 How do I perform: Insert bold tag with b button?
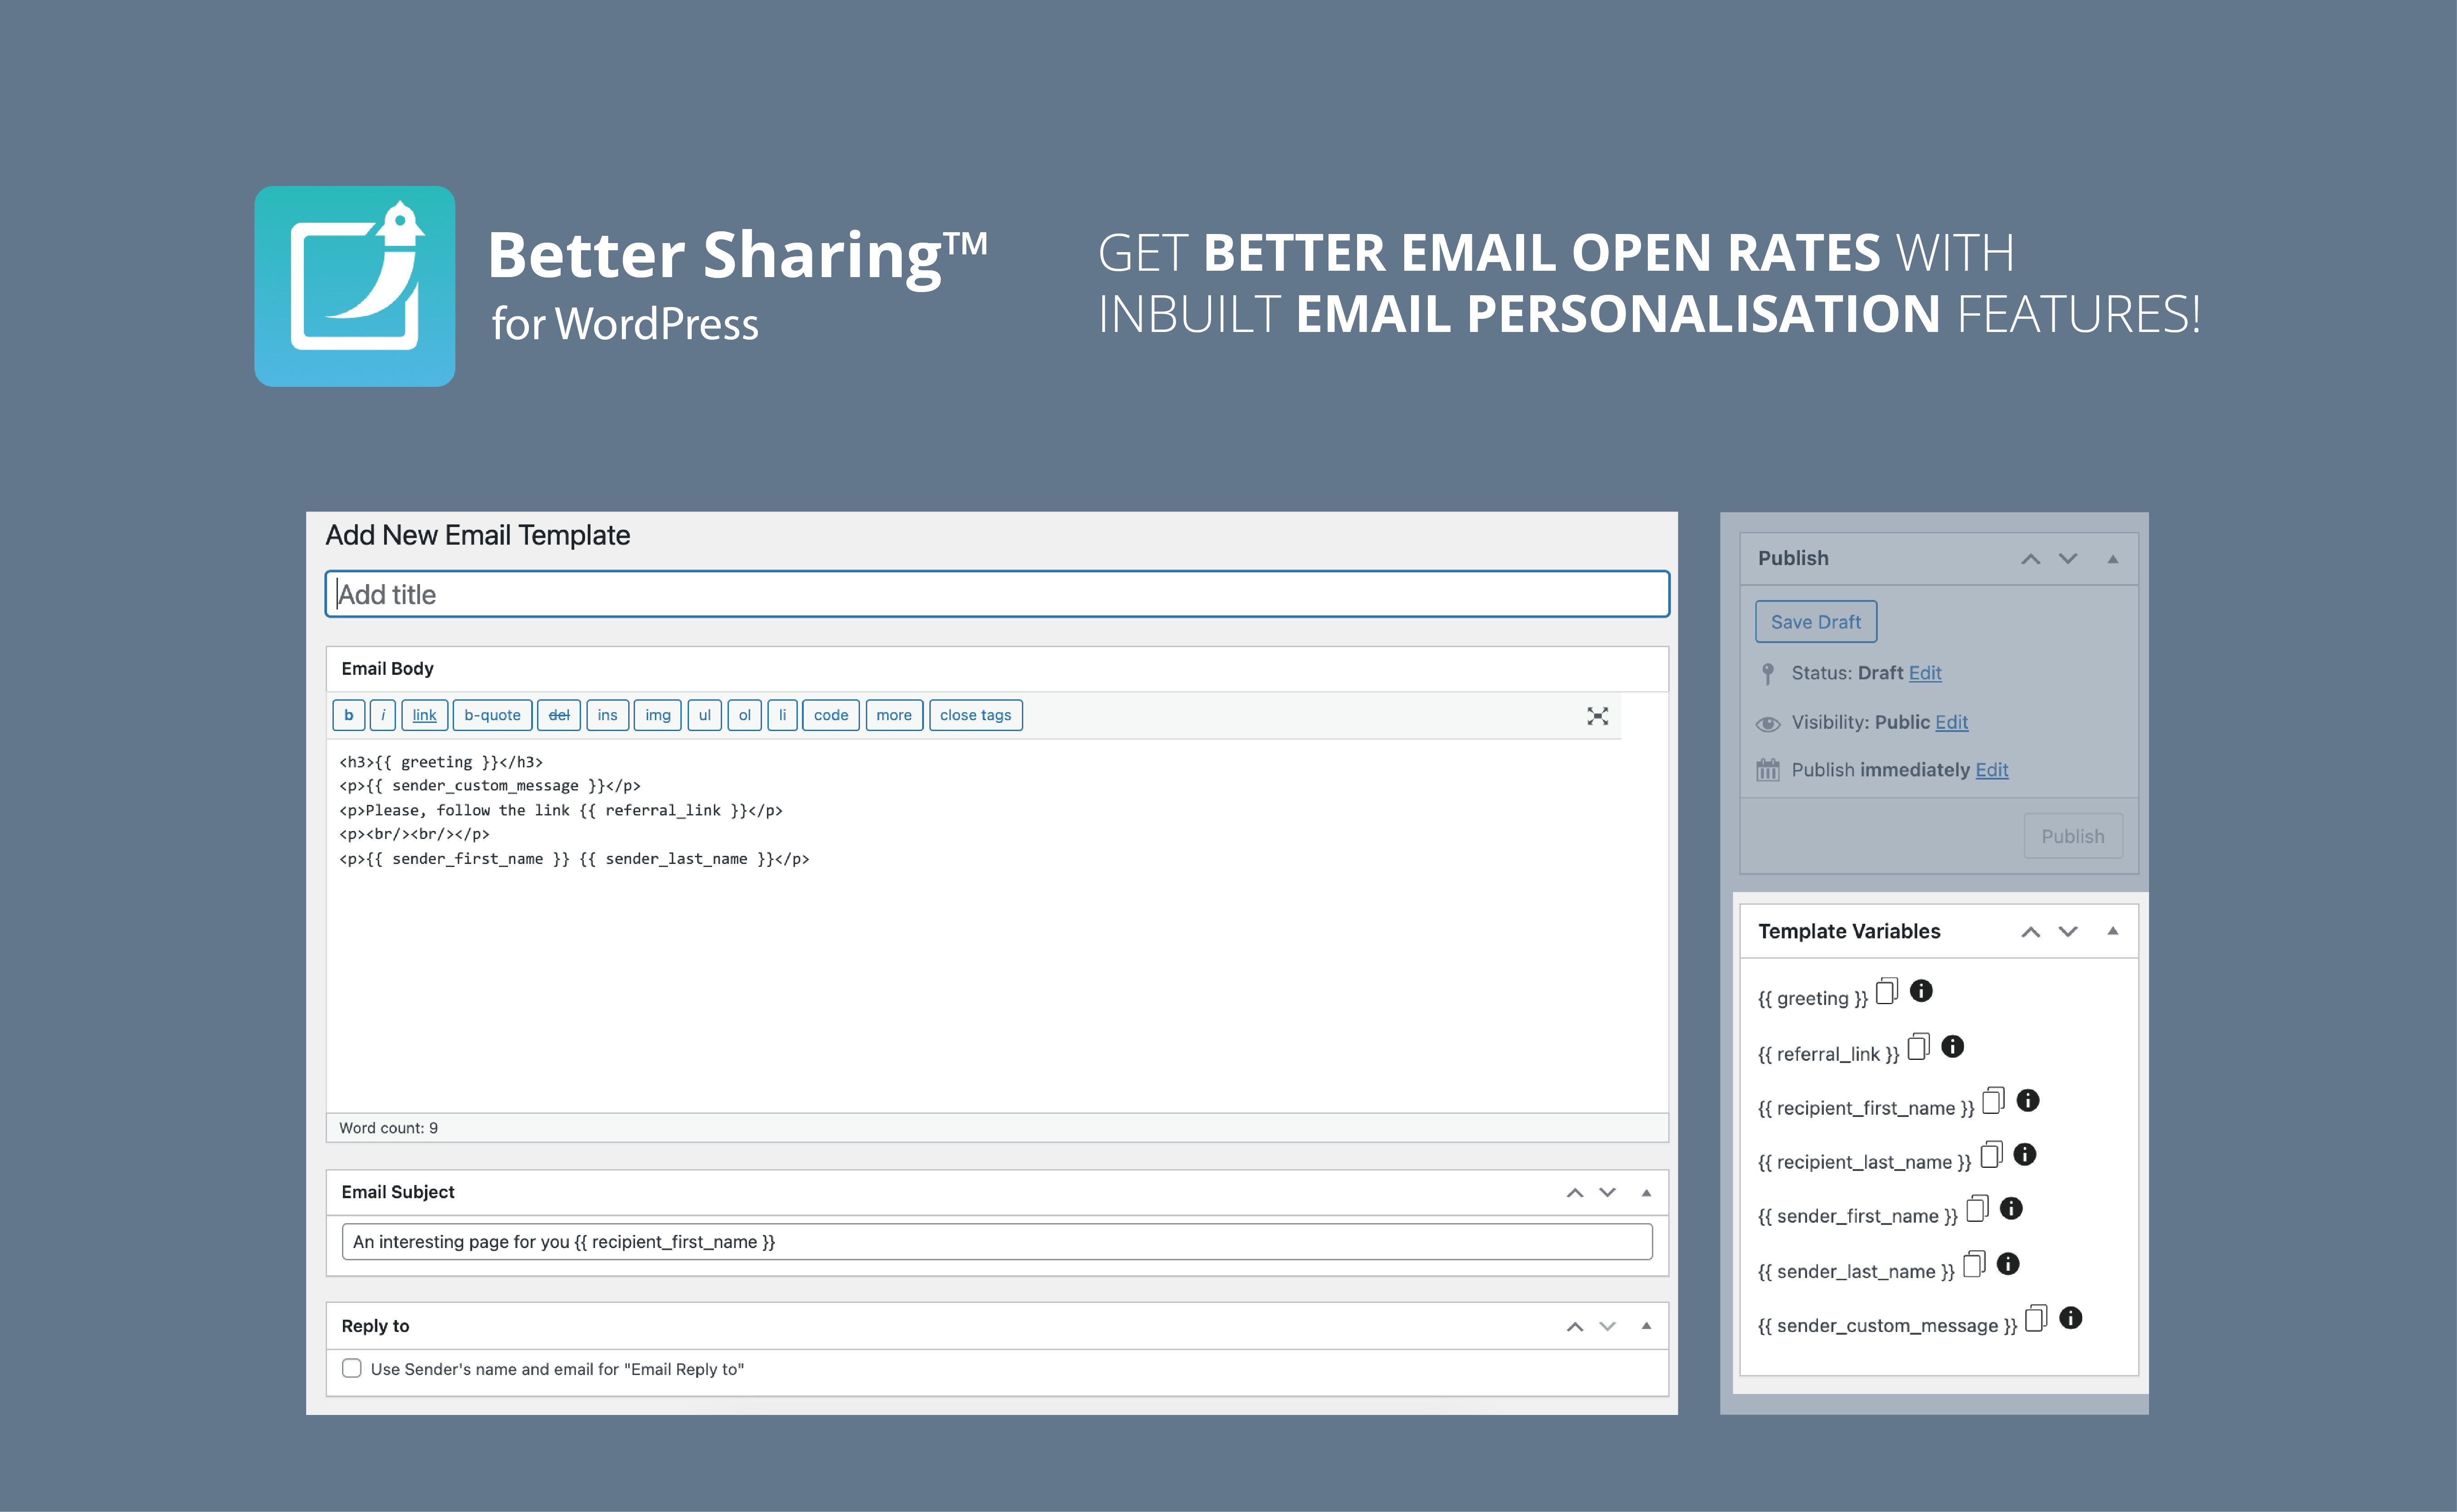[348, 715]
